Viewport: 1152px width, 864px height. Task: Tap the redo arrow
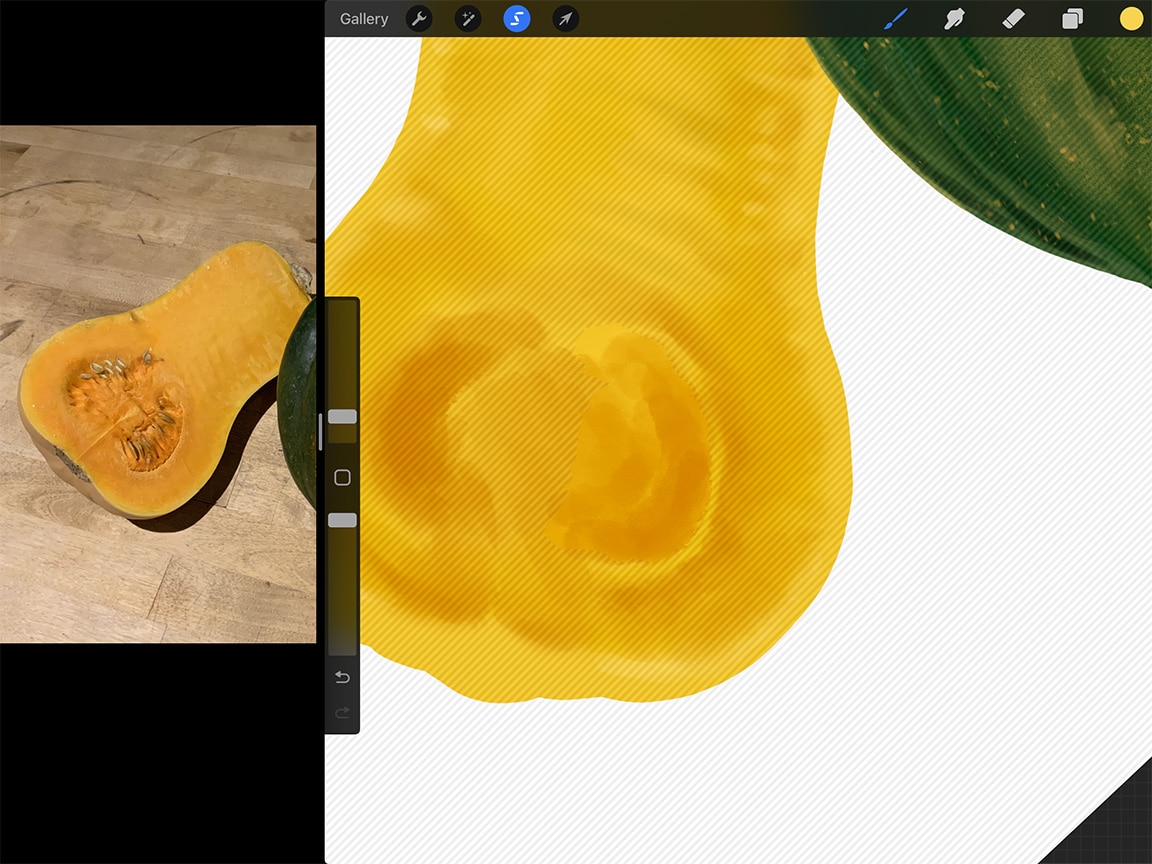[341, 713]
